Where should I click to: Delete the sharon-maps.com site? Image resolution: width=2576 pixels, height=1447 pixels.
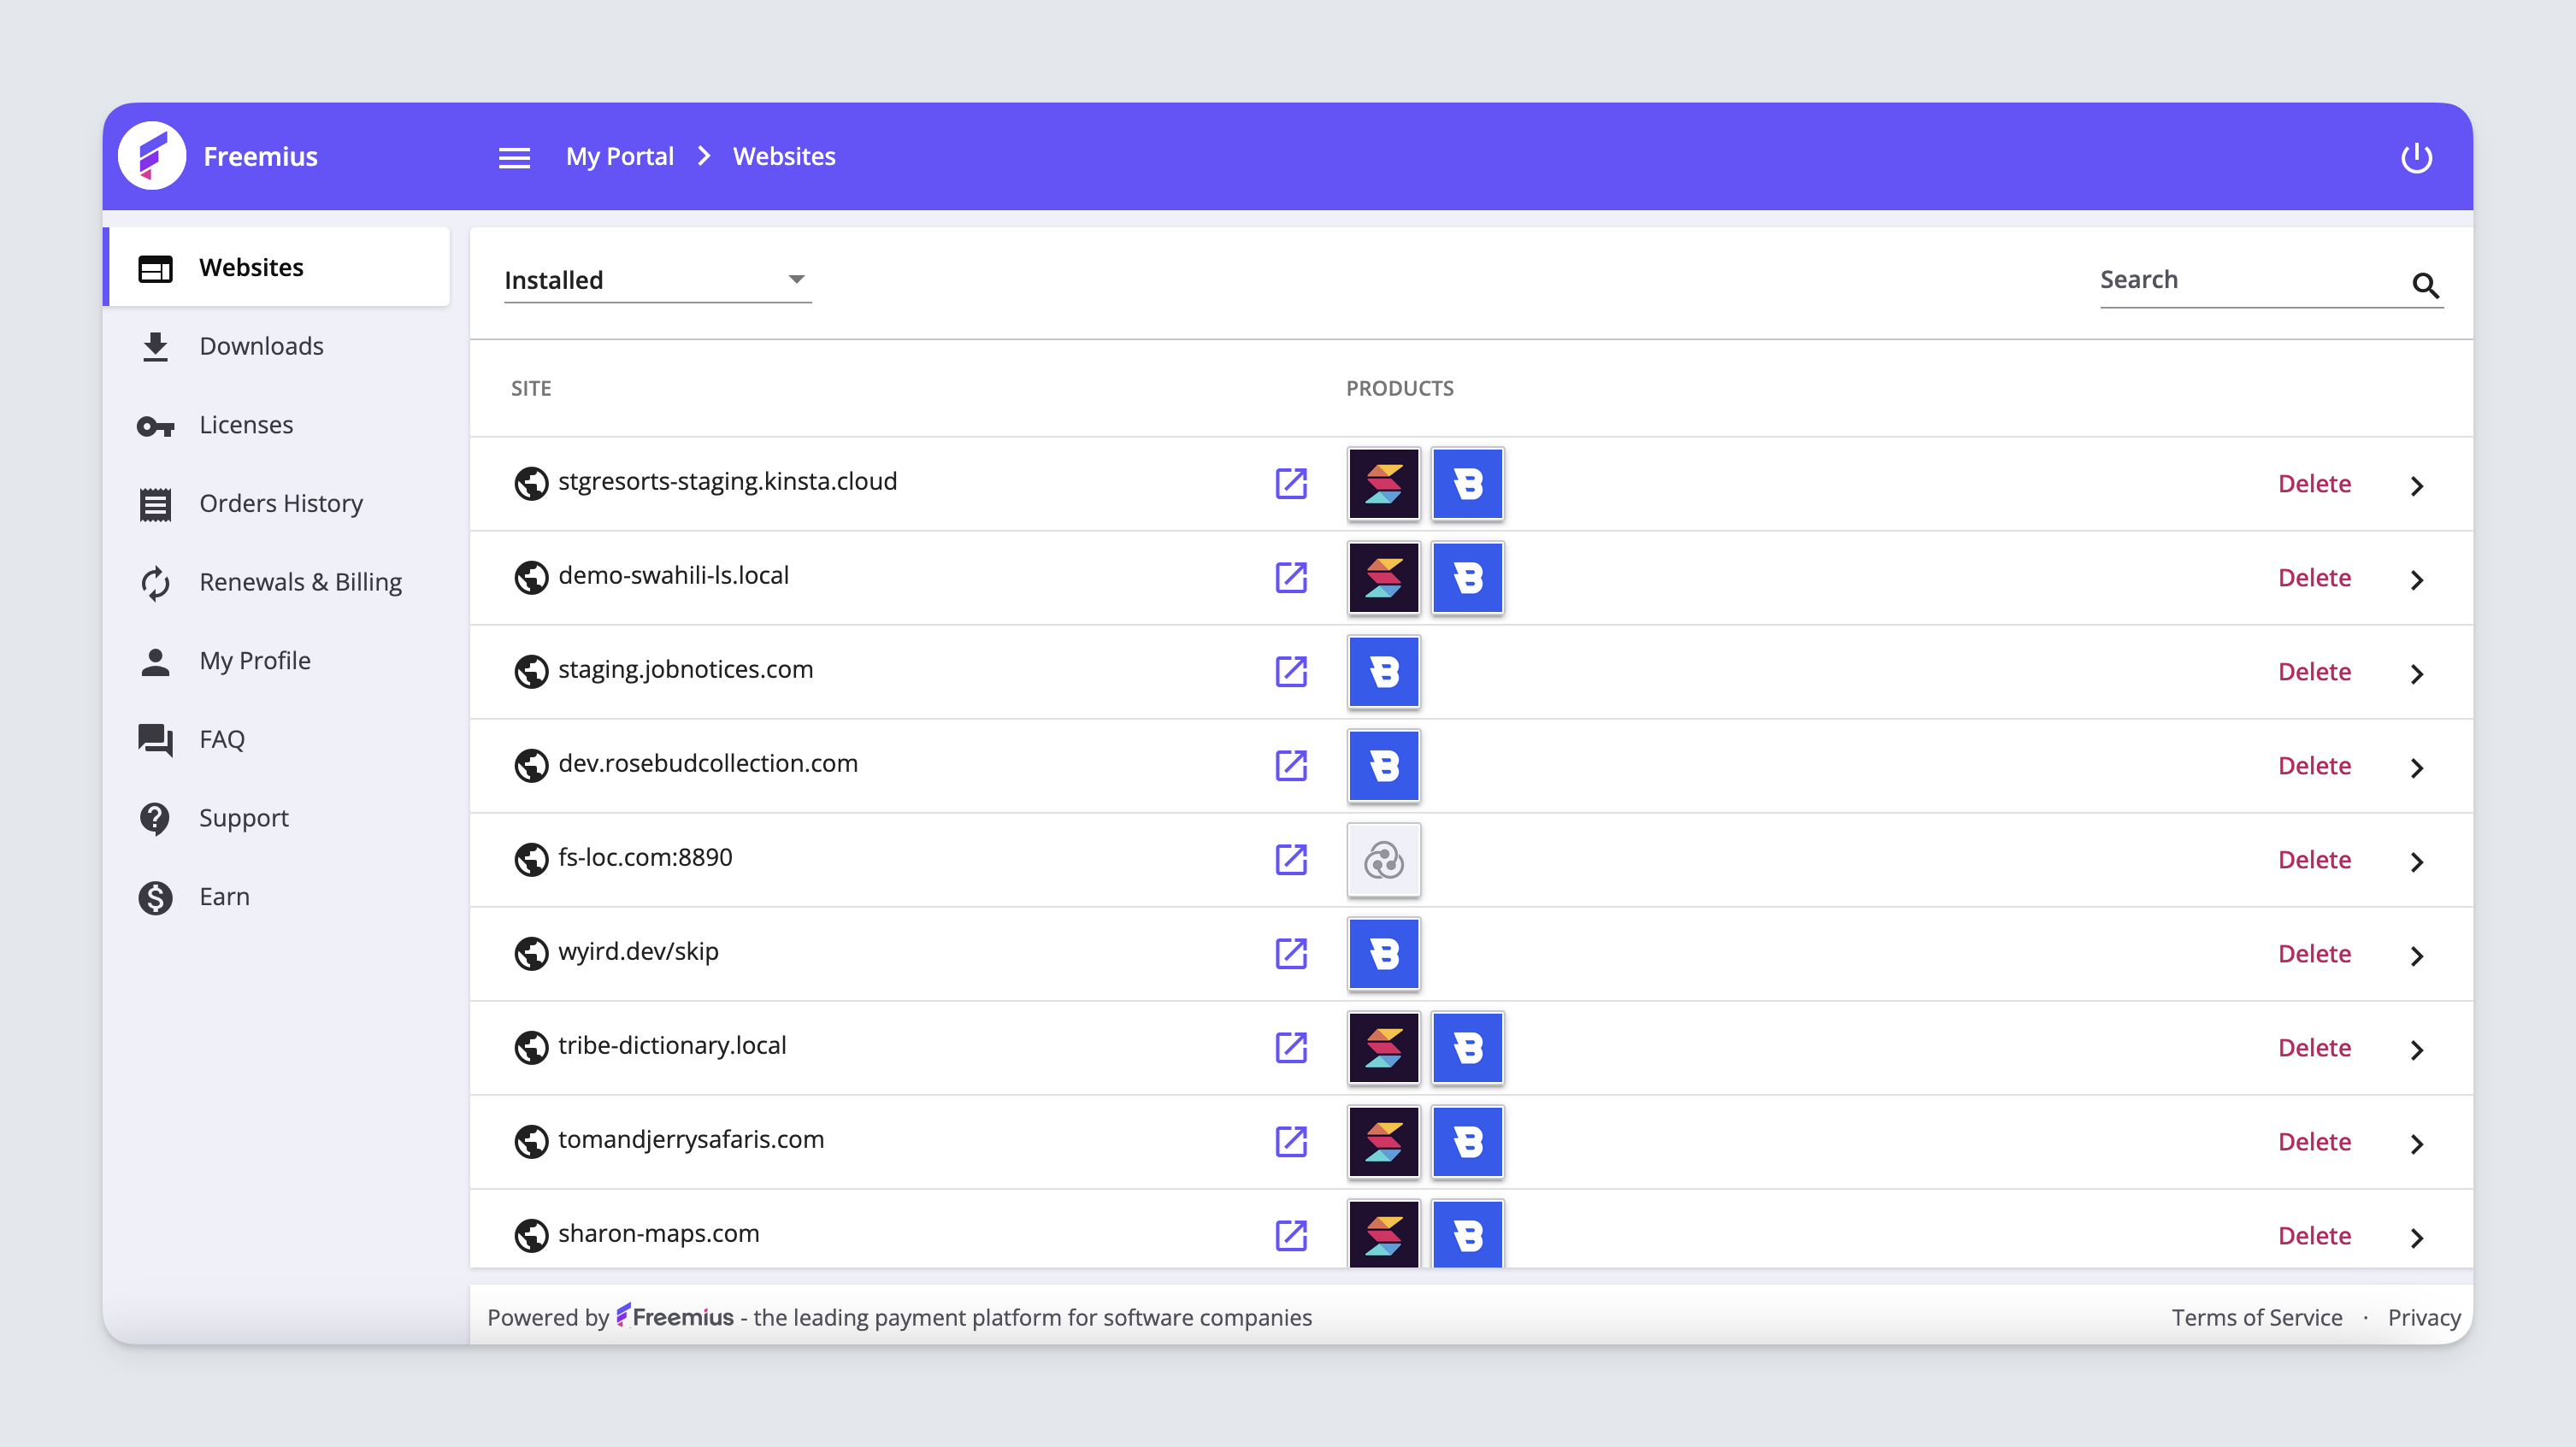coord(2314,1236)
